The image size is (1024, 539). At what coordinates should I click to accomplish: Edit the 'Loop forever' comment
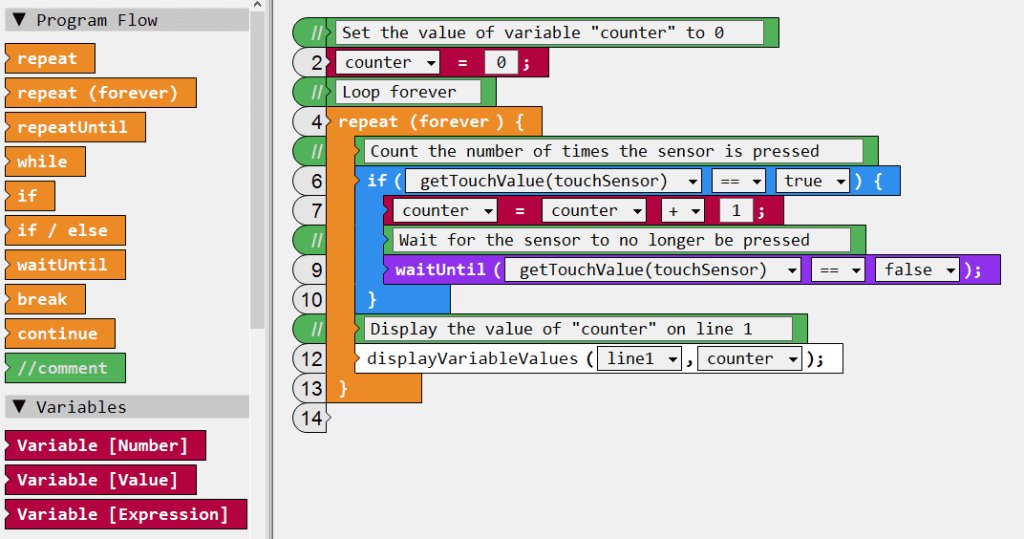[x=408, y=92]
